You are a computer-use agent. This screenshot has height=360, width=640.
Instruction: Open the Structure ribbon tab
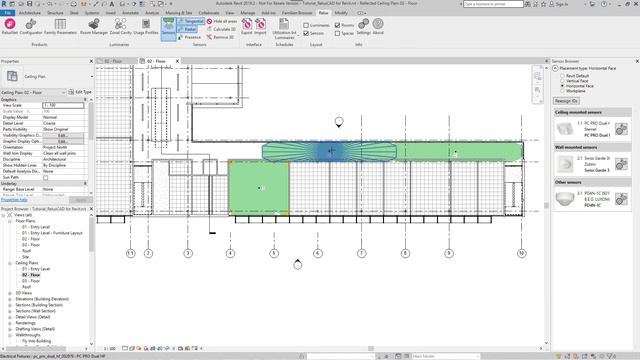55,13
